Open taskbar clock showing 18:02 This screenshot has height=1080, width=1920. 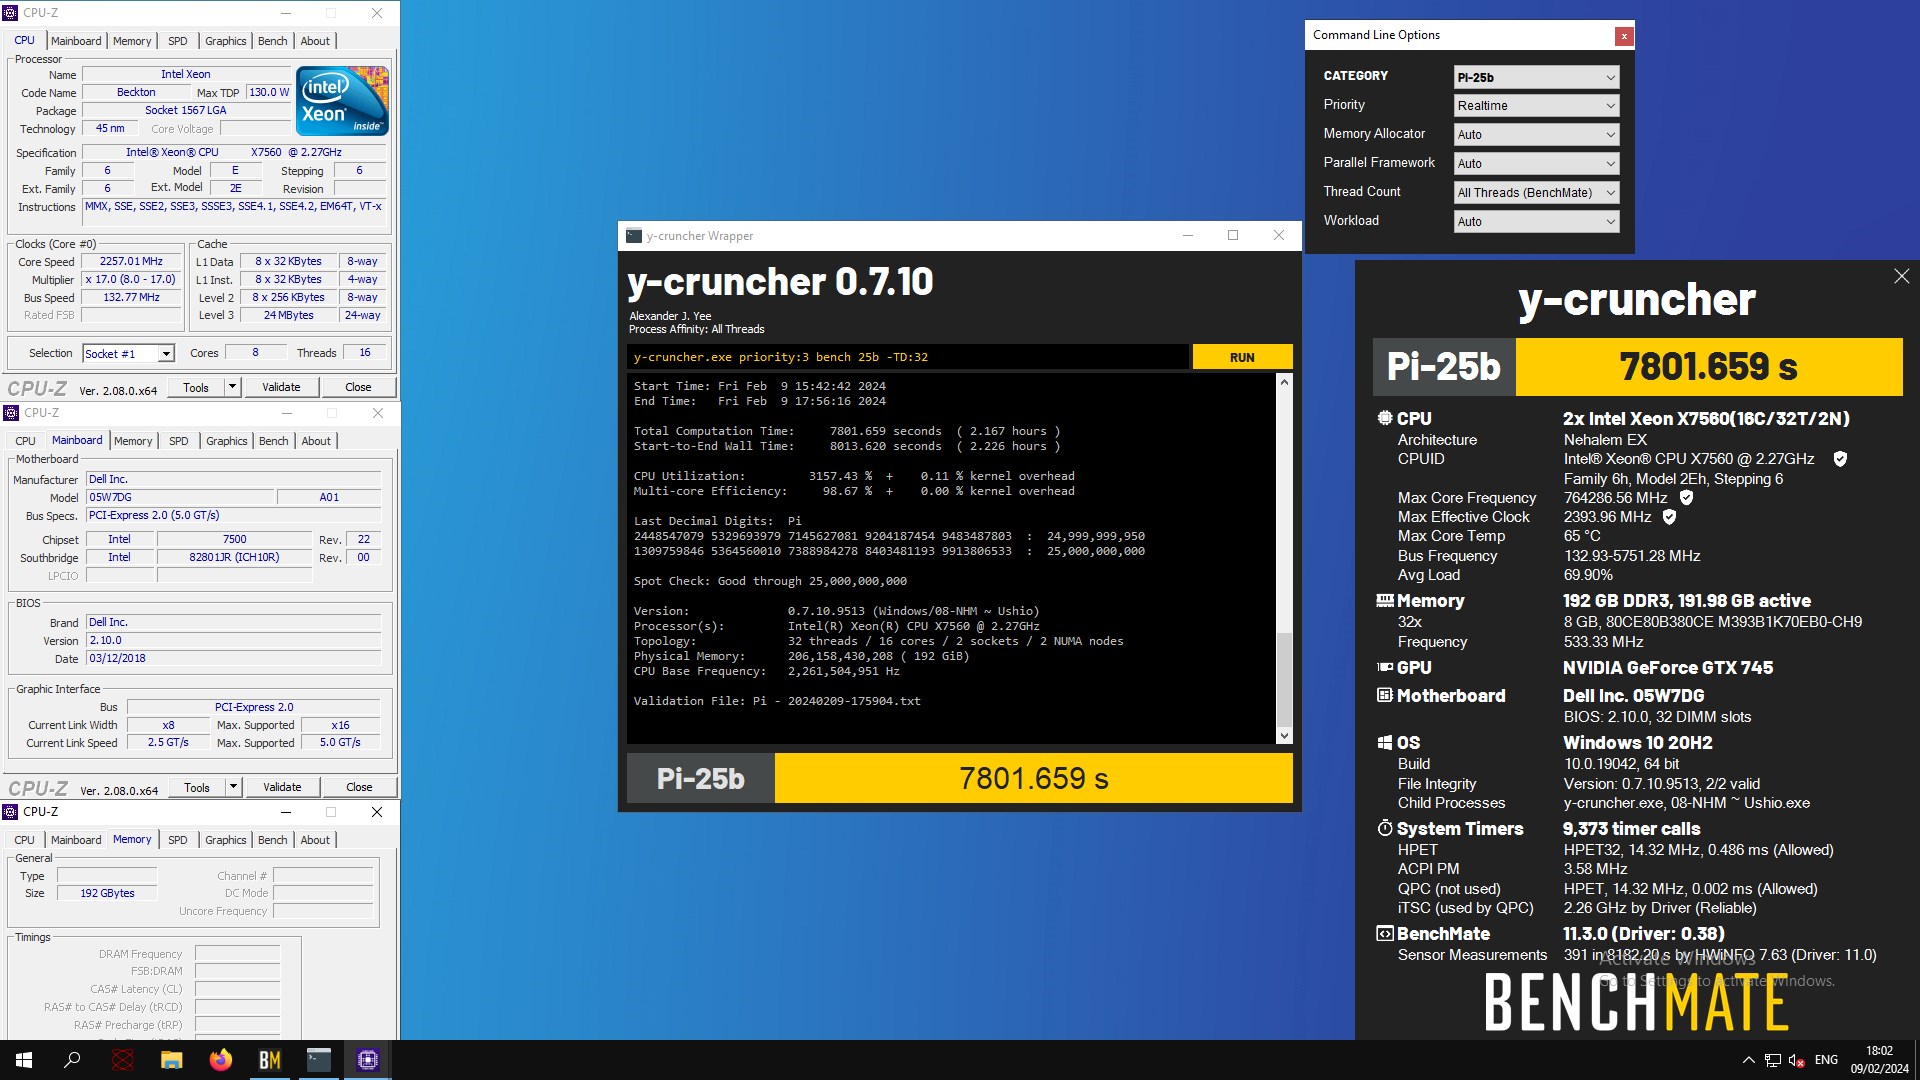[1879, 1060]
